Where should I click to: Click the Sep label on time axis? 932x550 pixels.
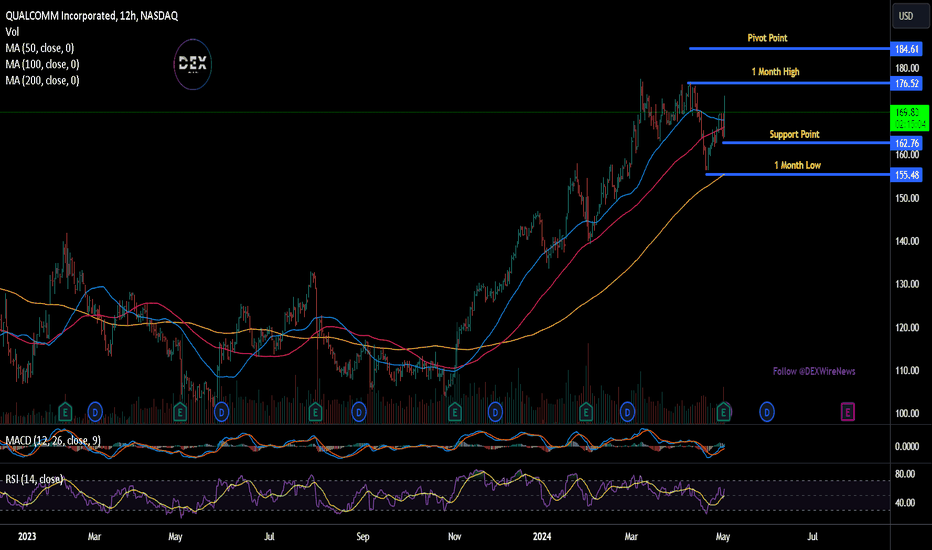[x=363, y=536]
